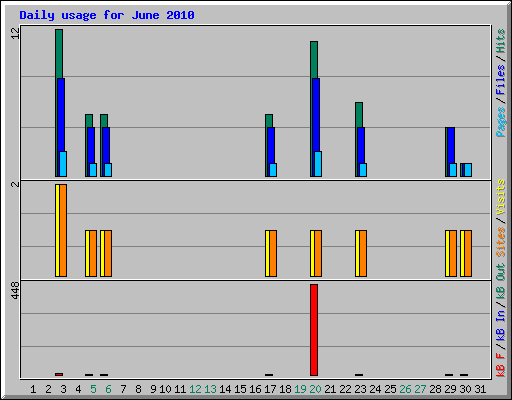The width and height of the screenshot is (512, 400).
Task: Click the y-axis value '448'
Action: click(15, 290)
